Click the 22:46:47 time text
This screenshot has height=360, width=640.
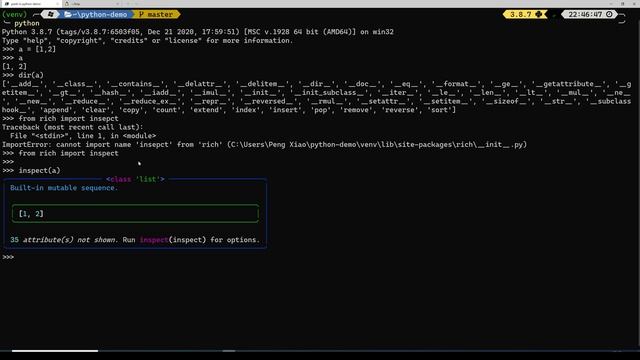[x=585, y=14]
